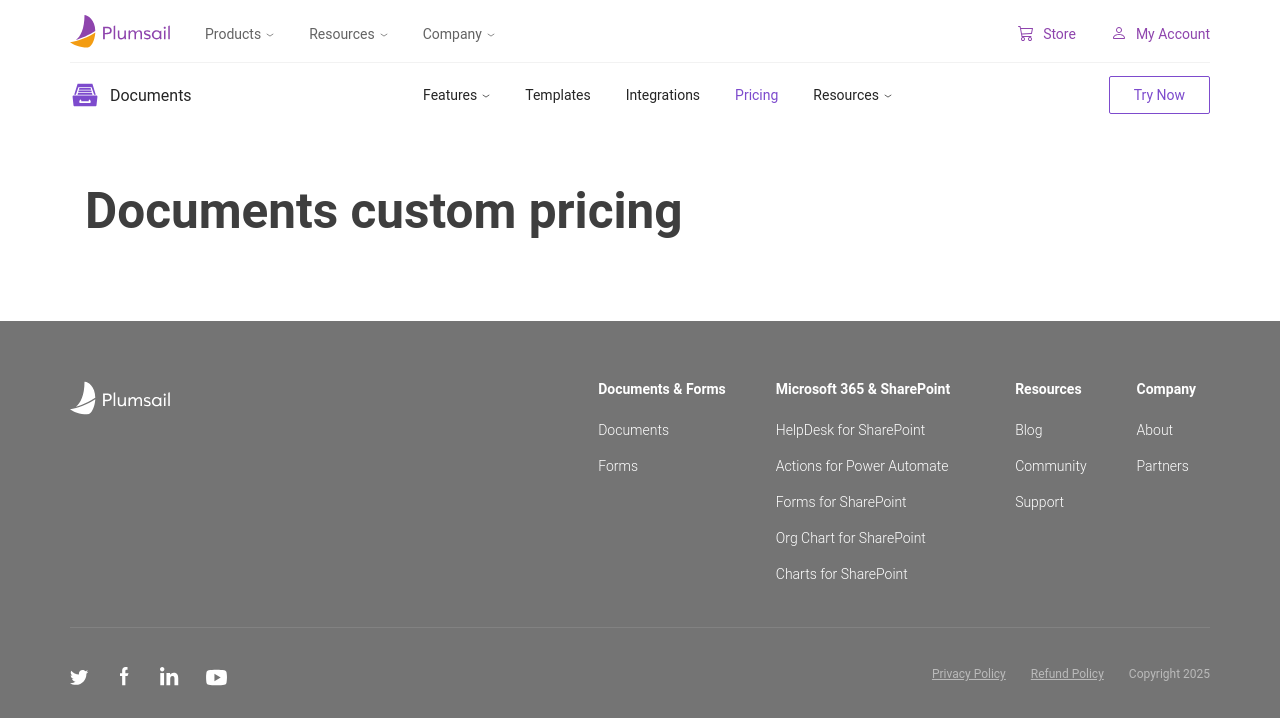Follow the HelpDesk for SharePoint footer link
This screenshot has height=720, width=1280.
click(x=850, y=430)
